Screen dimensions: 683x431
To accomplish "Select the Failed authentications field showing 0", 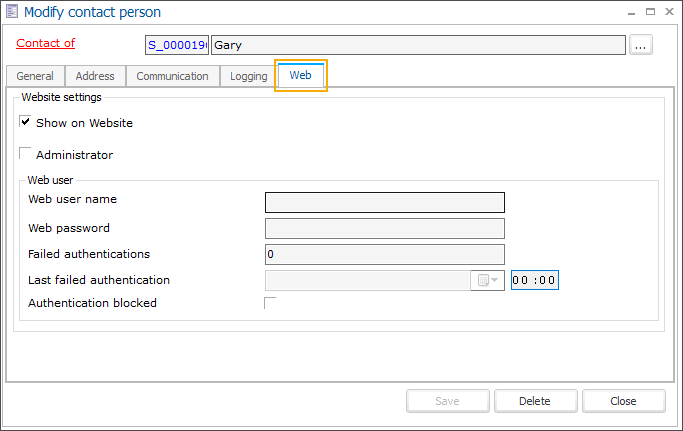I will tap(385, 255).
